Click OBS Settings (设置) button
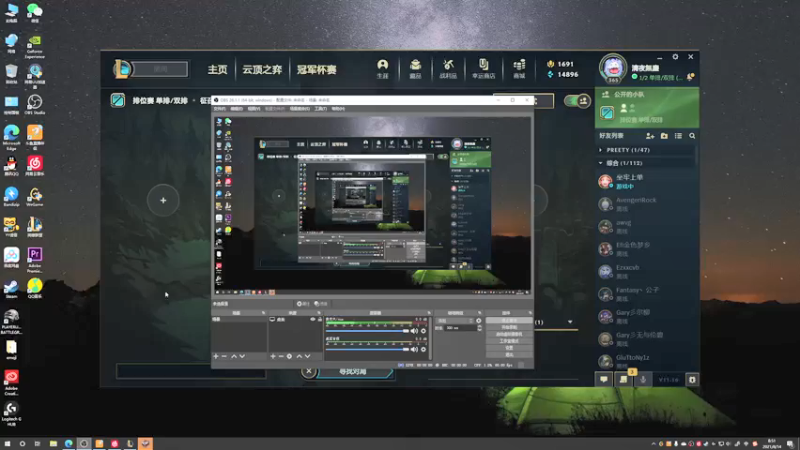 point(509,347)
